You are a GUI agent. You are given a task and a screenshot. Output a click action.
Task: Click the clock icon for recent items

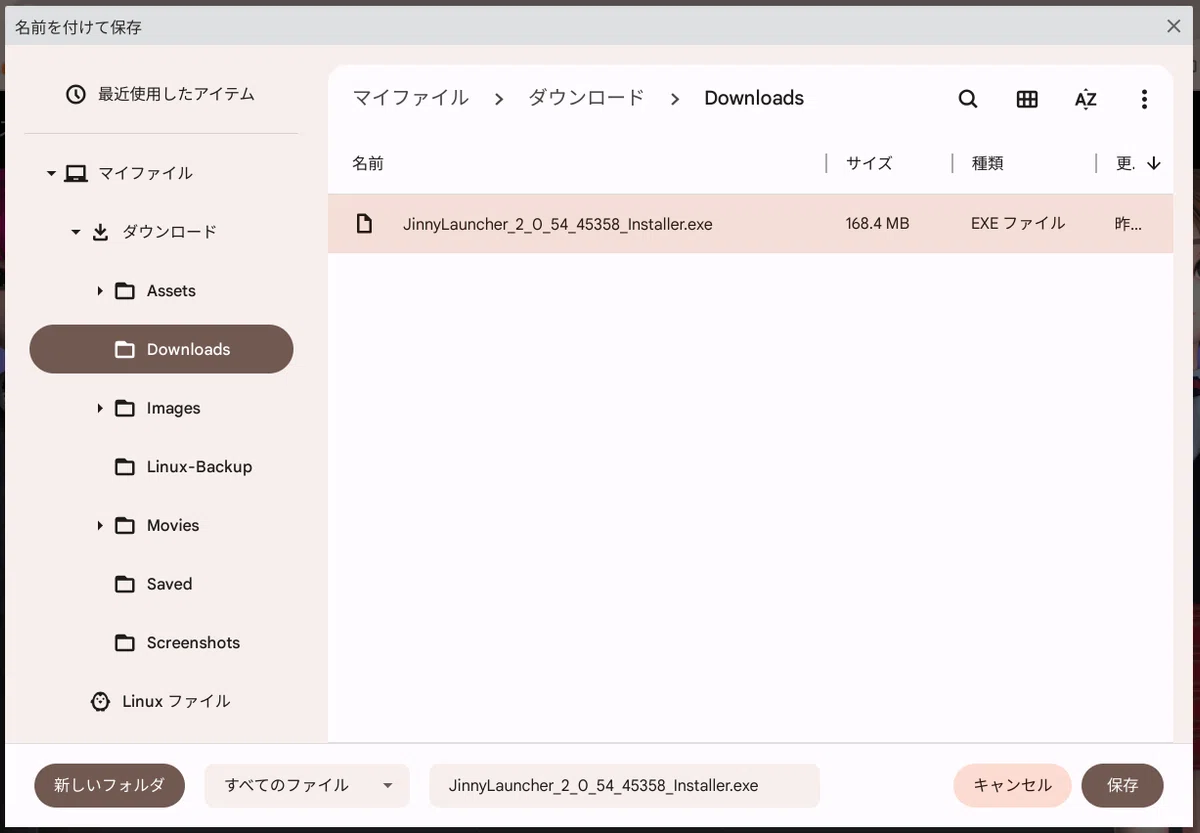pyautogui.click(x=76, y=94)
